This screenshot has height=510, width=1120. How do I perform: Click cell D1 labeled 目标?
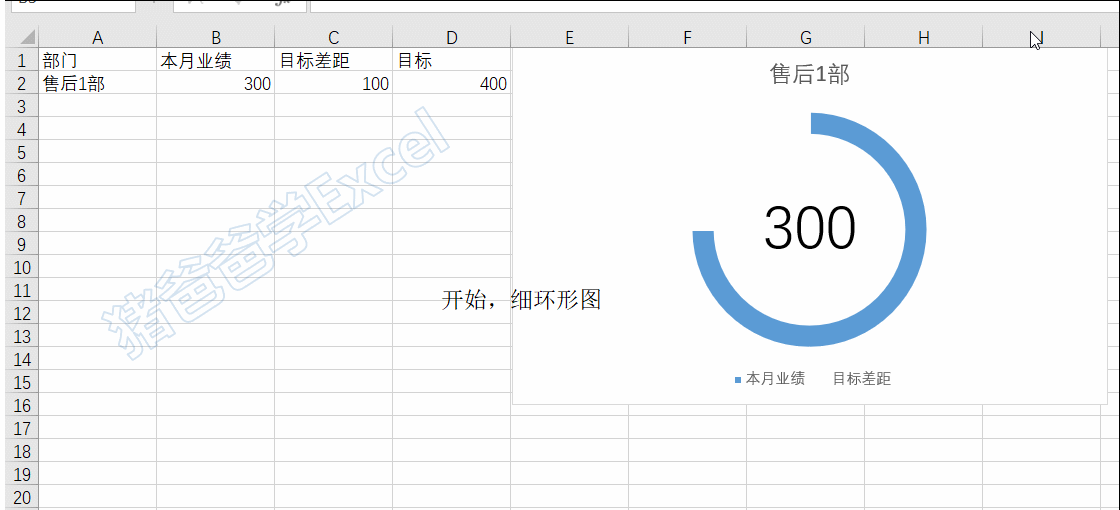(x=451, y=60)
